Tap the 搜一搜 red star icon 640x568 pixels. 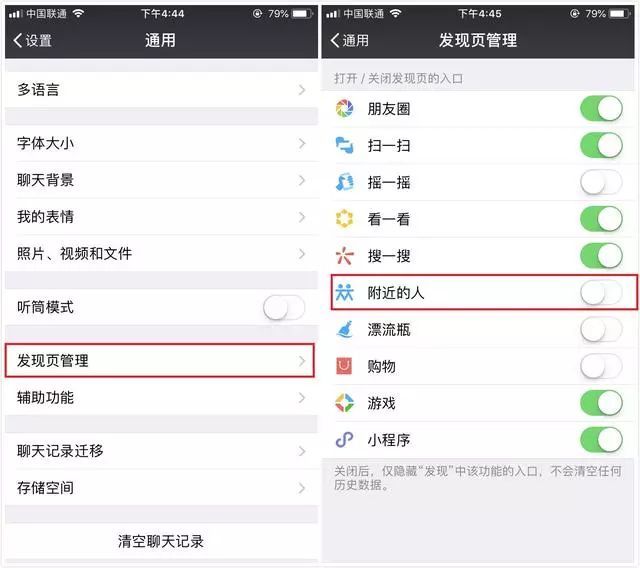344,255
